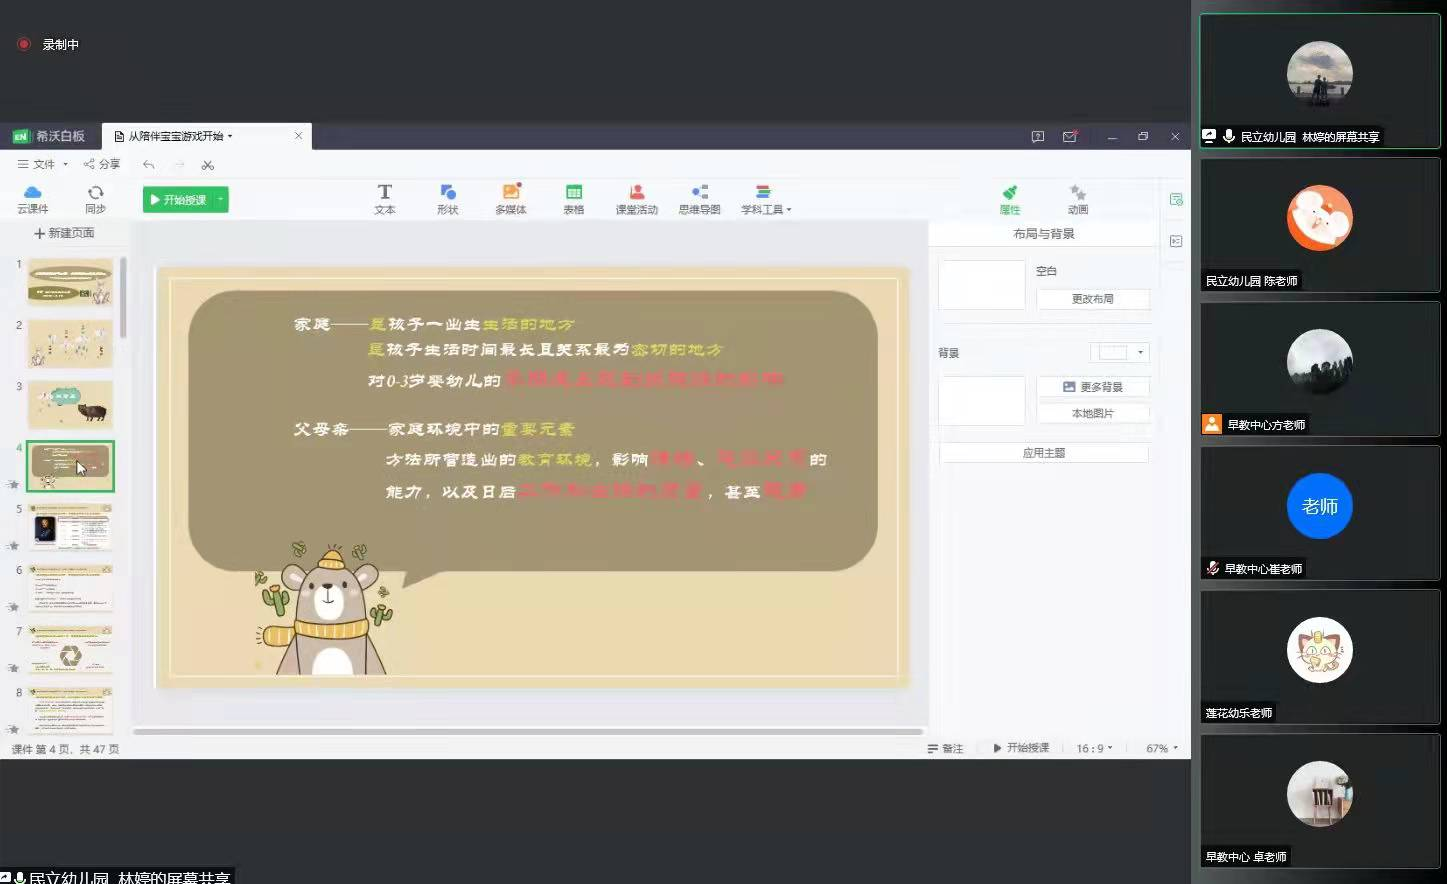Expand the 学科工具 subject tools dropdown
The height and width of the screenshot is (884, 1447).
click(x=766, y=199)
